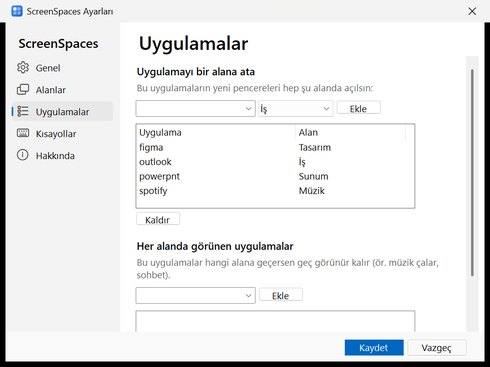Switch to the Alanlar page
Viewport: 490px width, 367px height.
63,90
